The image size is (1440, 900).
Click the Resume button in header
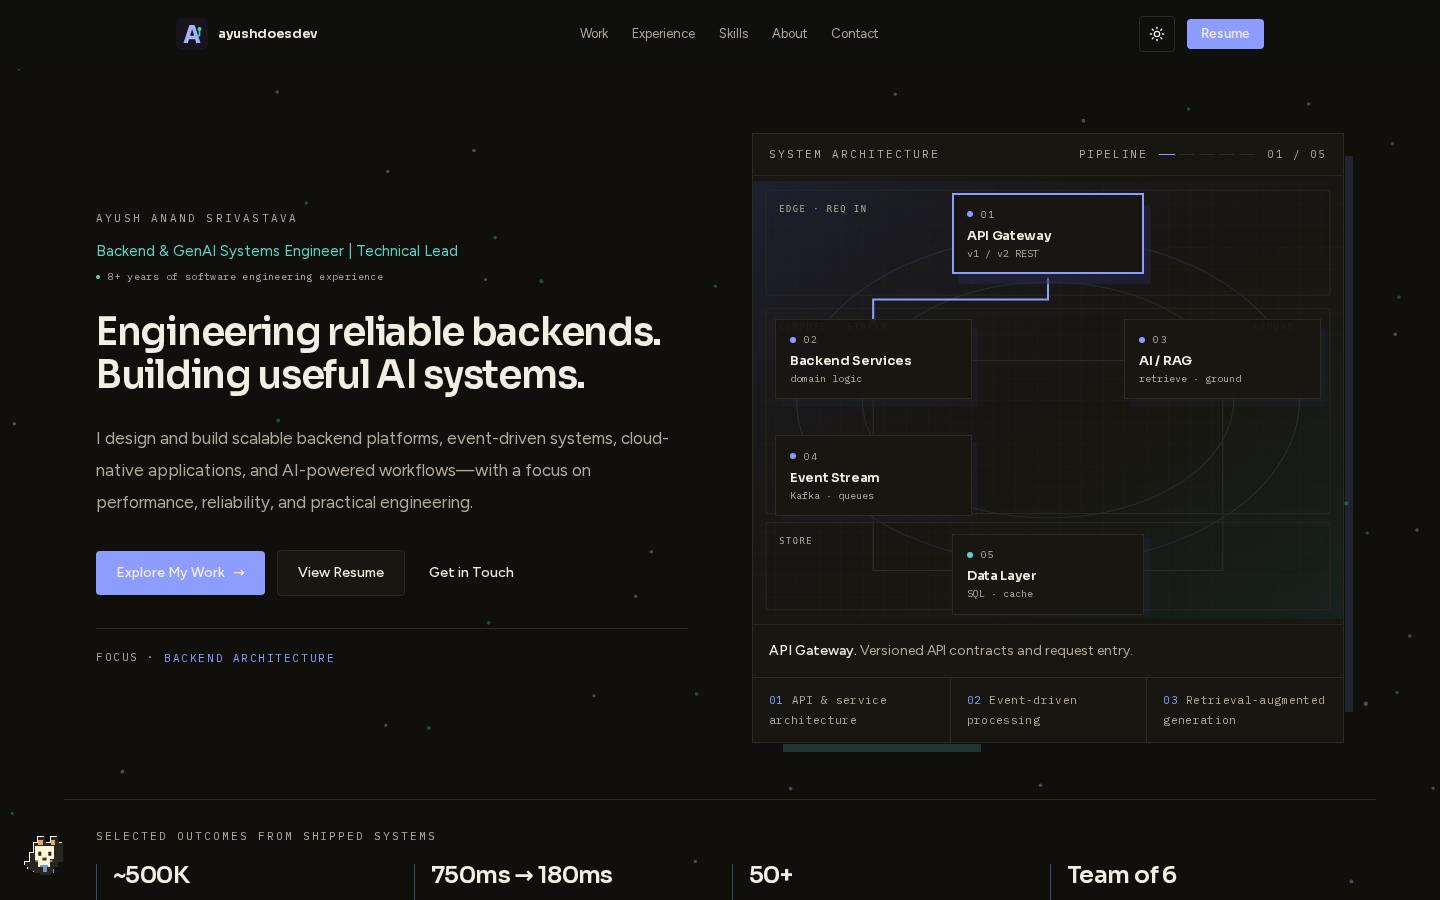[1225, 34]
